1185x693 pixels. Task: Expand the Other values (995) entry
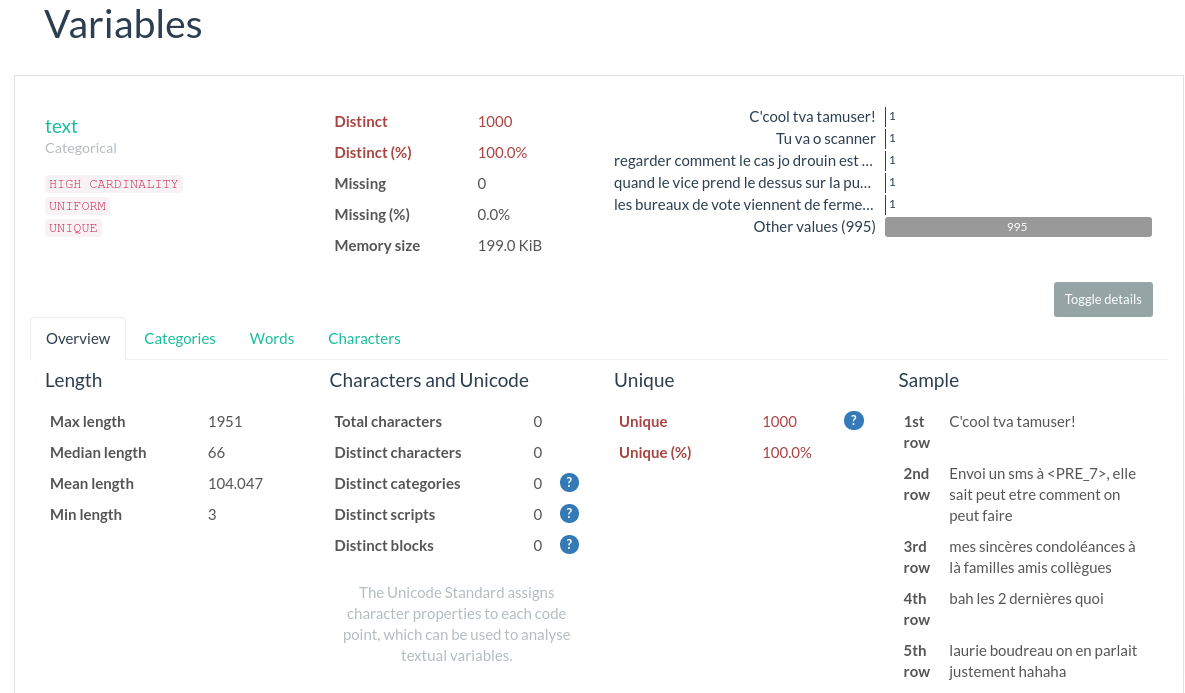(815, 227)
